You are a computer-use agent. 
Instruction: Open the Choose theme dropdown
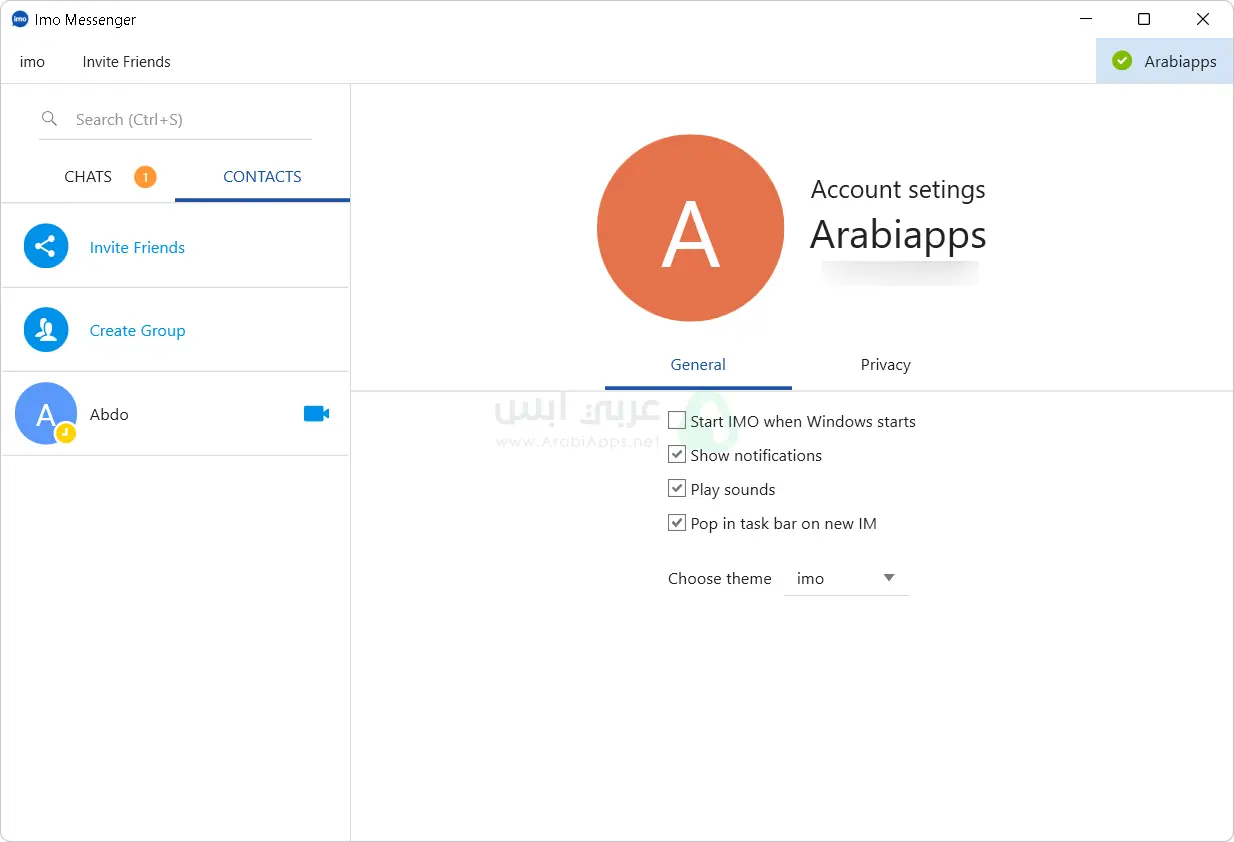(846, 578)
